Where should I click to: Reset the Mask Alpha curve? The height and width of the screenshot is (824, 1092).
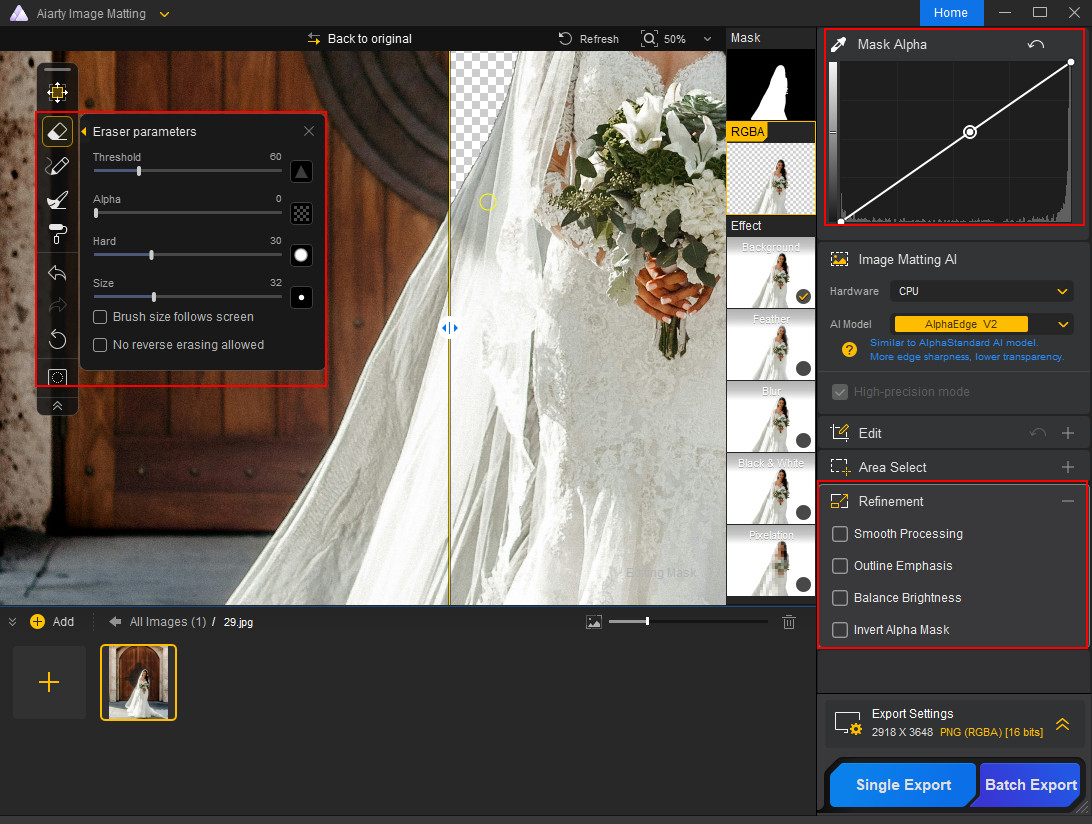1036,45
